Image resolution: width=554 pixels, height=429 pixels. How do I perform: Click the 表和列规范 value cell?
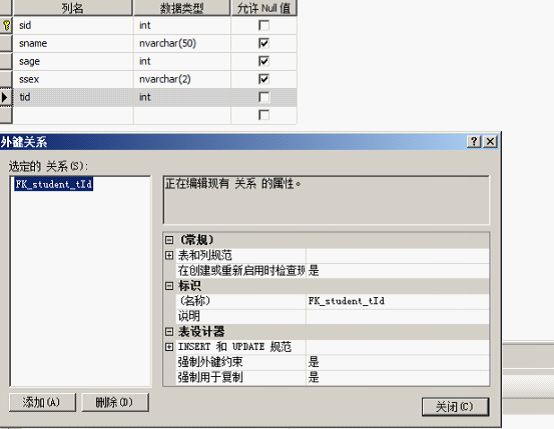click(397, 255)
